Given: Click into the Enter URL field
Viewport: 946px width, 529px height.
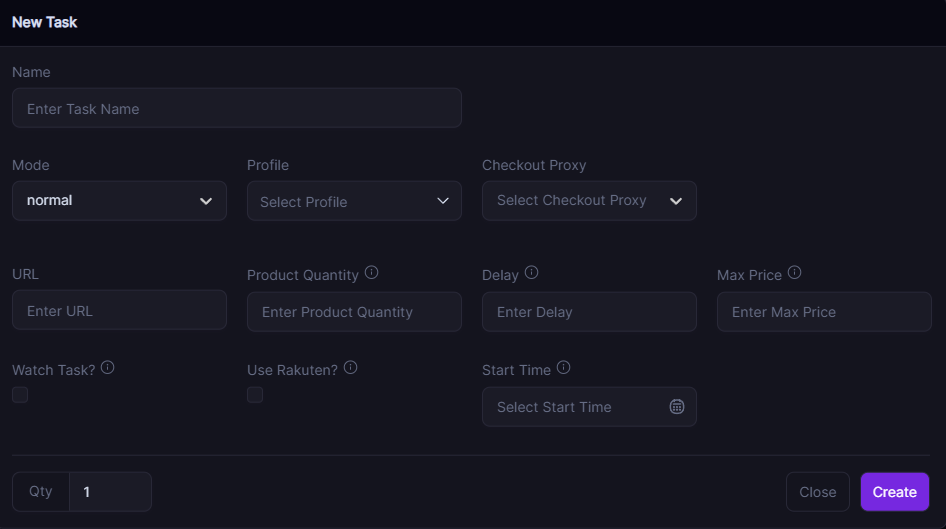Looking at the screenshot, I should pyautogui.click(x=119, y=311).
